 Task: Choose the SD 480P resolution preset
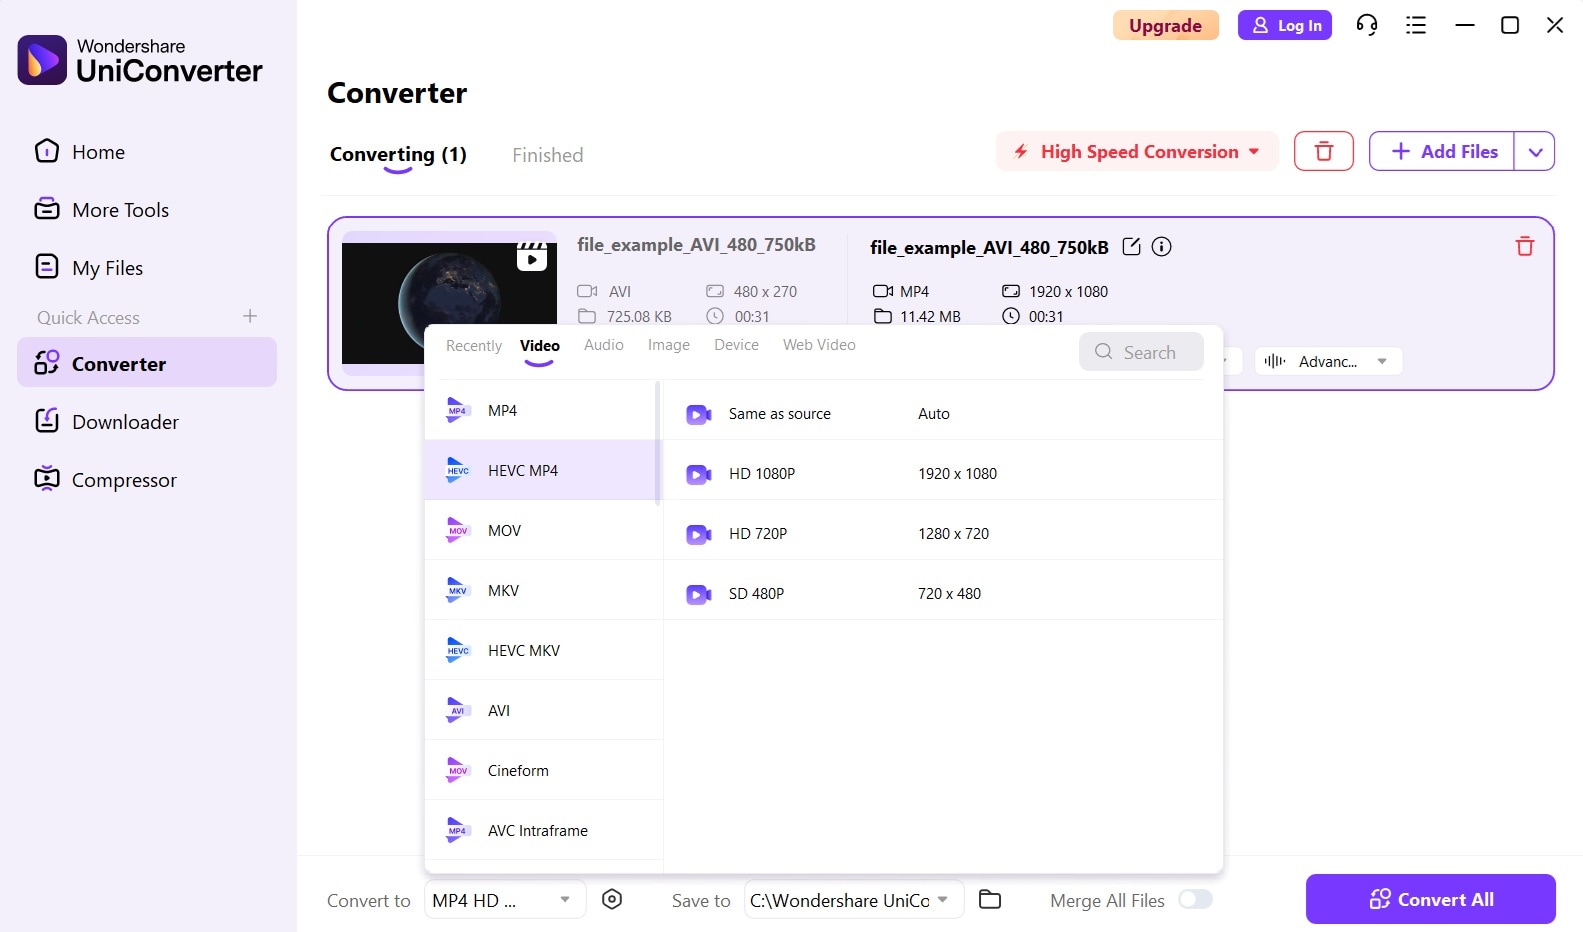943,593
